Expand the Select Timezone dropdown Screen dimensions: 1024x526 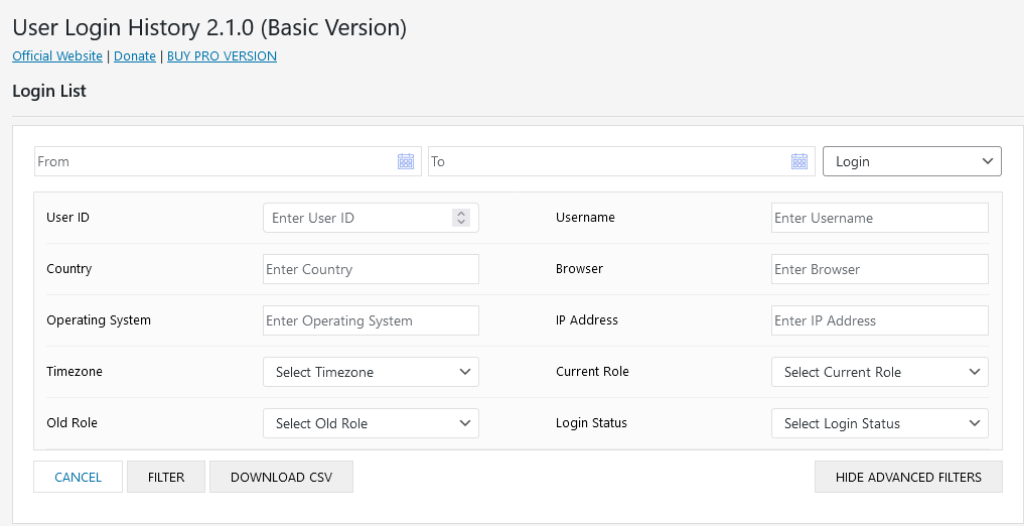click(x=371, y=372)
